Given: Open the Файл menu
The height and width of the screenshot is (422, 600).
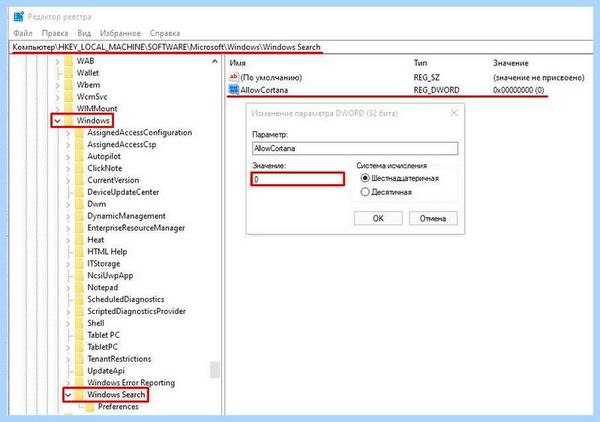Looking at the screenshot, I should [x=23, y=33].
